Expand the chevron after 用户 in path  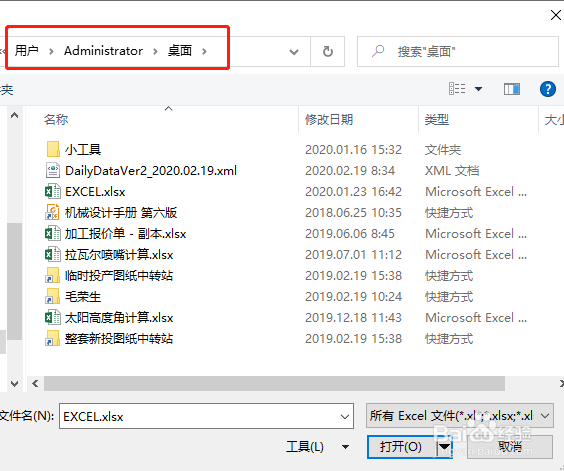click(51, 51)
